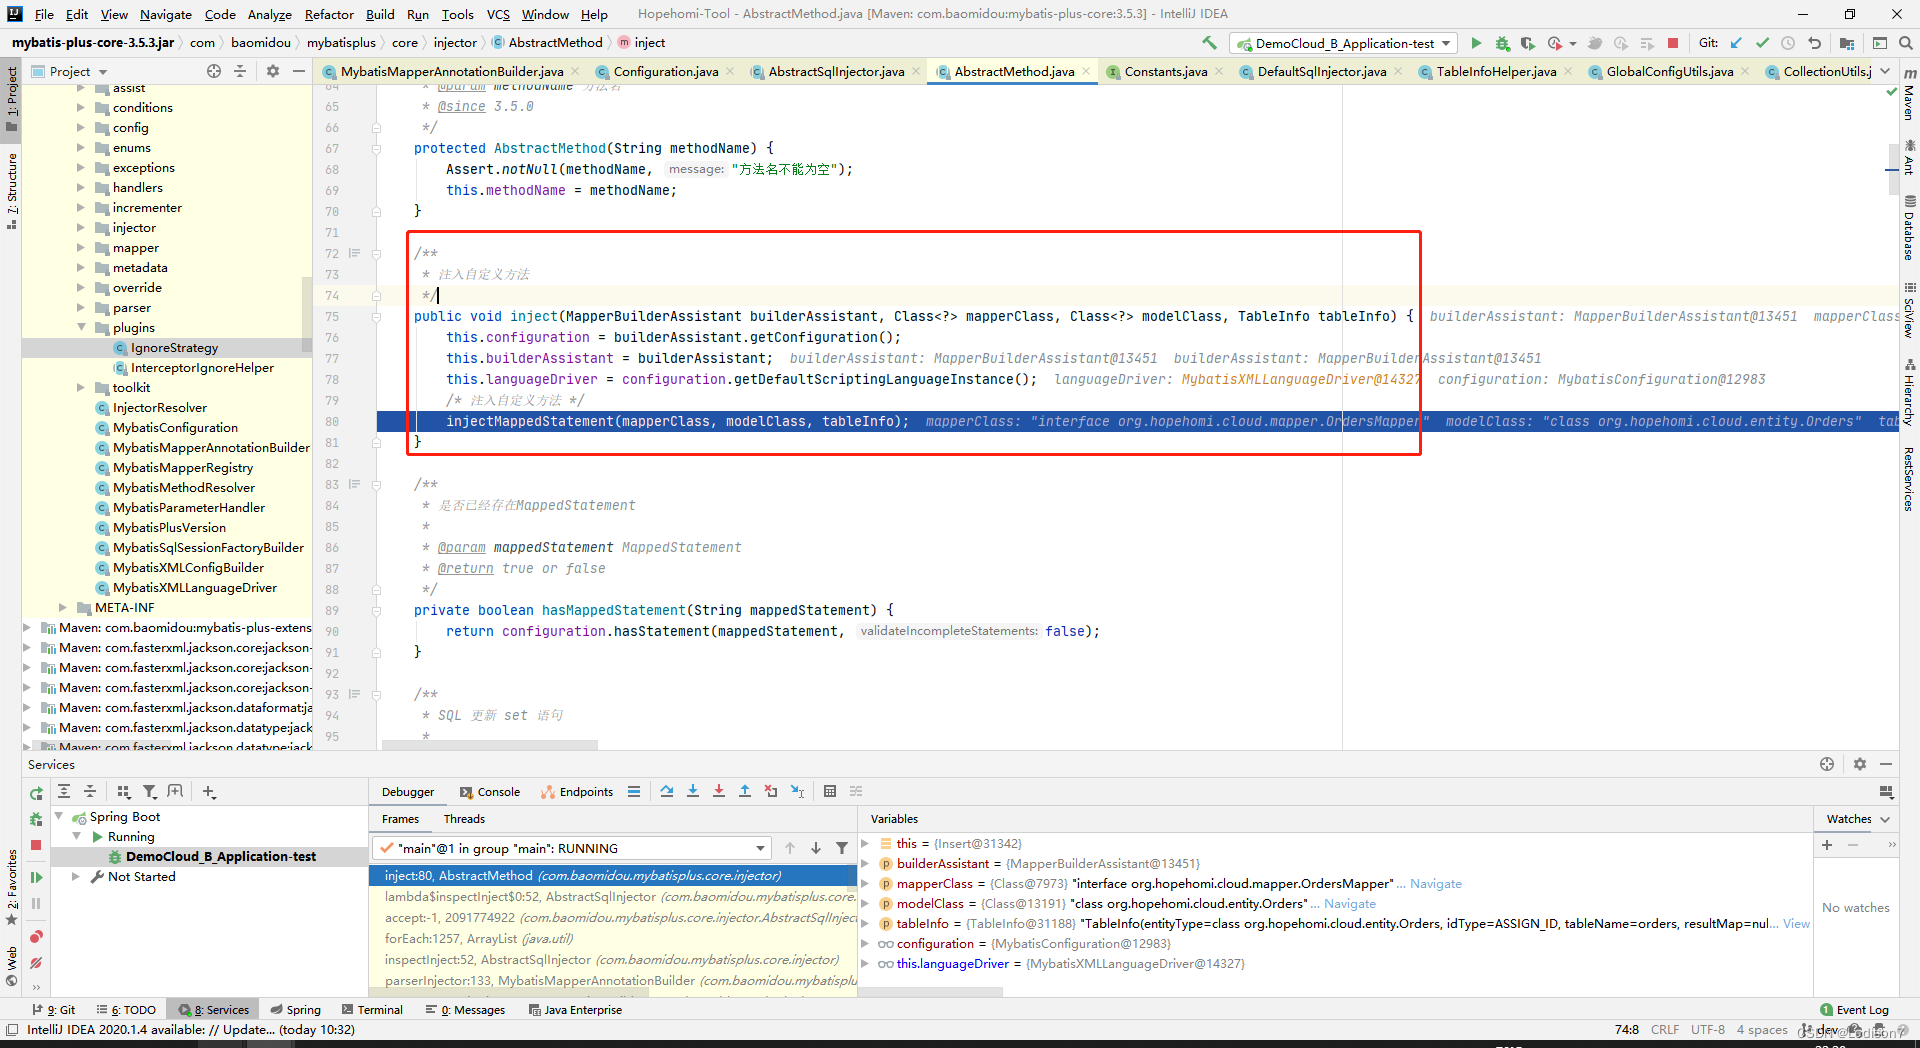Open Services panel settings gear
Image resolution: width=1920 pixels, height=1048 pixels.
tap(1860, 764)
